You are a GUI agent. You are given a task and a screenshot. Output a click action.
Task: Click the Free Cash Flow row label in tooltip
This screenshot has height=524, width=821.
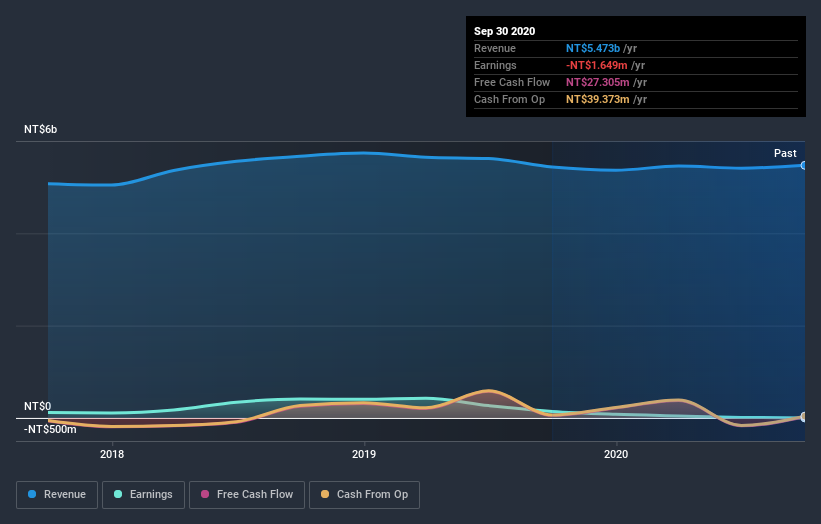pyautogui.click(x=512, y=82)
